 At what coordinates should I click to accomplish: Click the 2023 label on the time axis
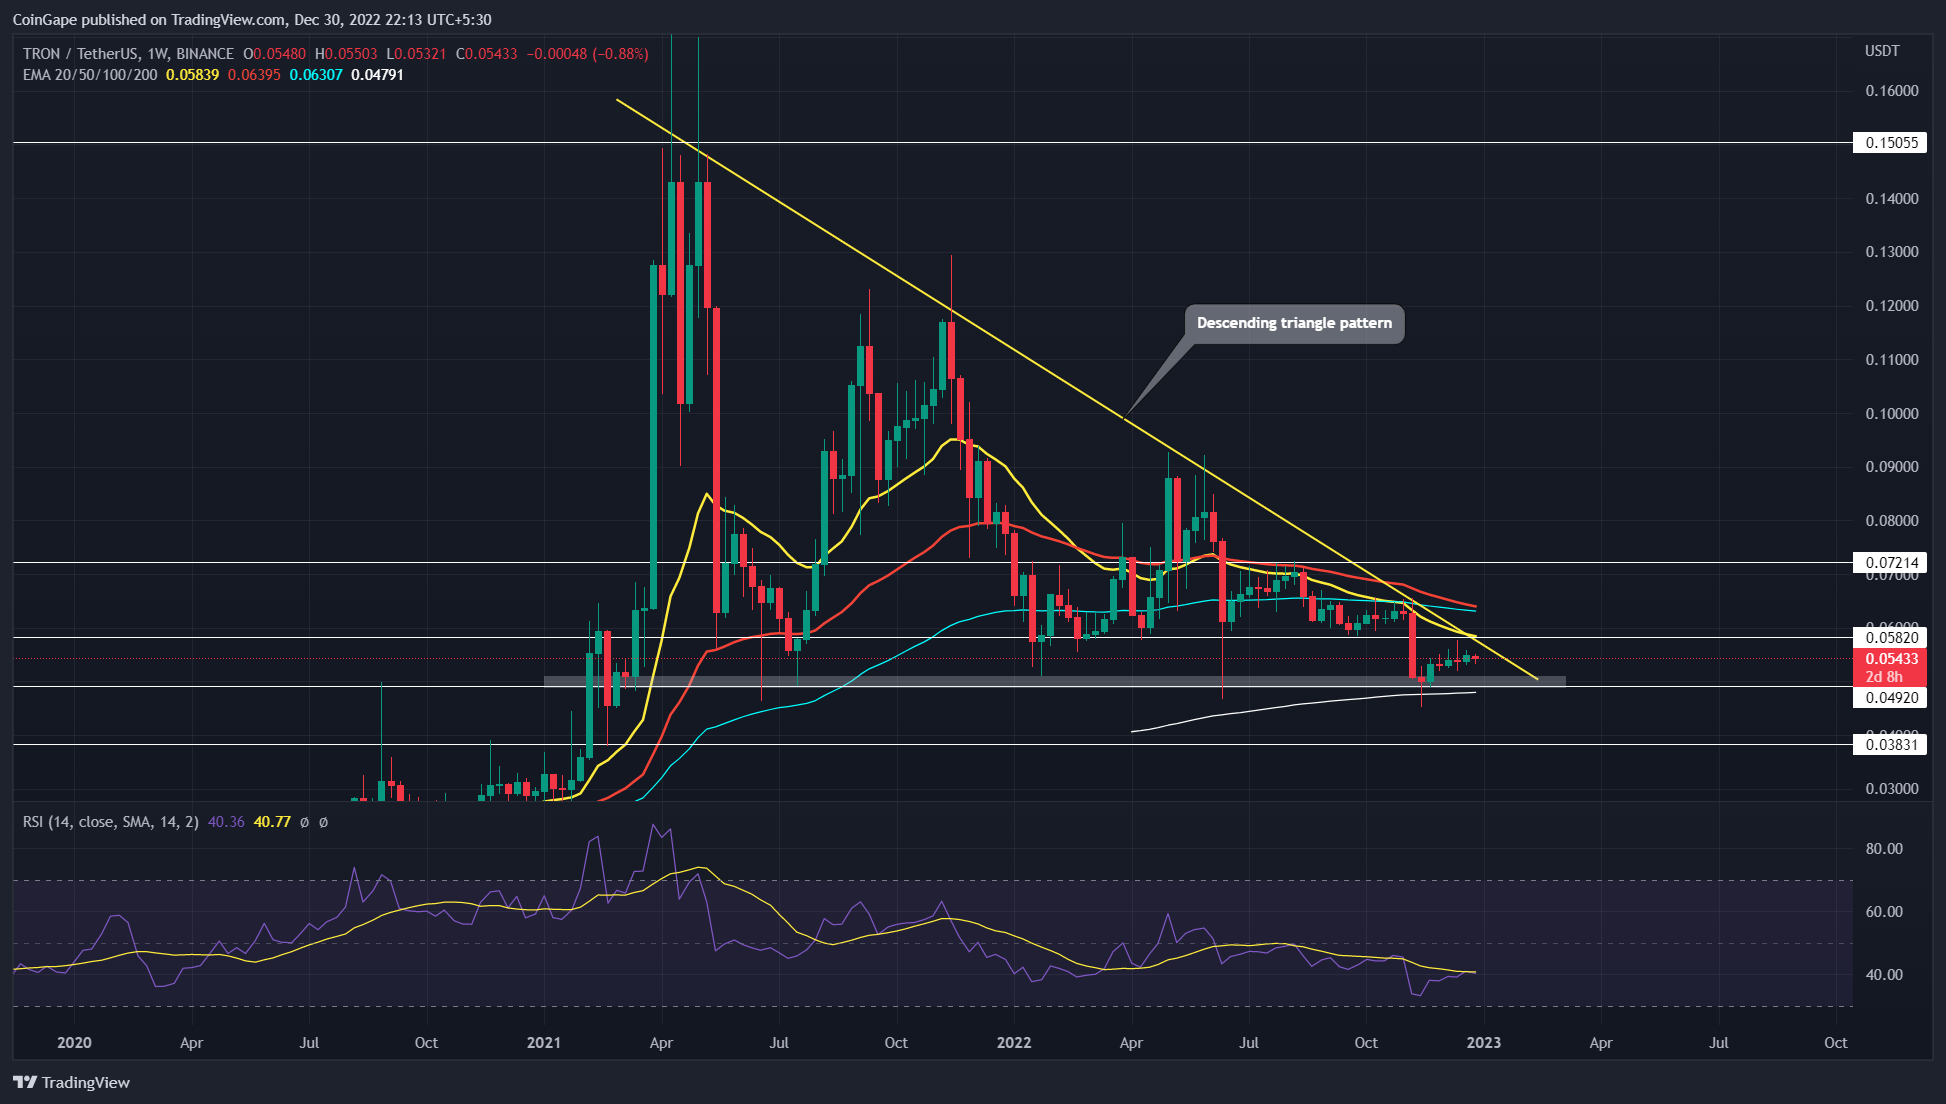click(x=1483, y=1042)
